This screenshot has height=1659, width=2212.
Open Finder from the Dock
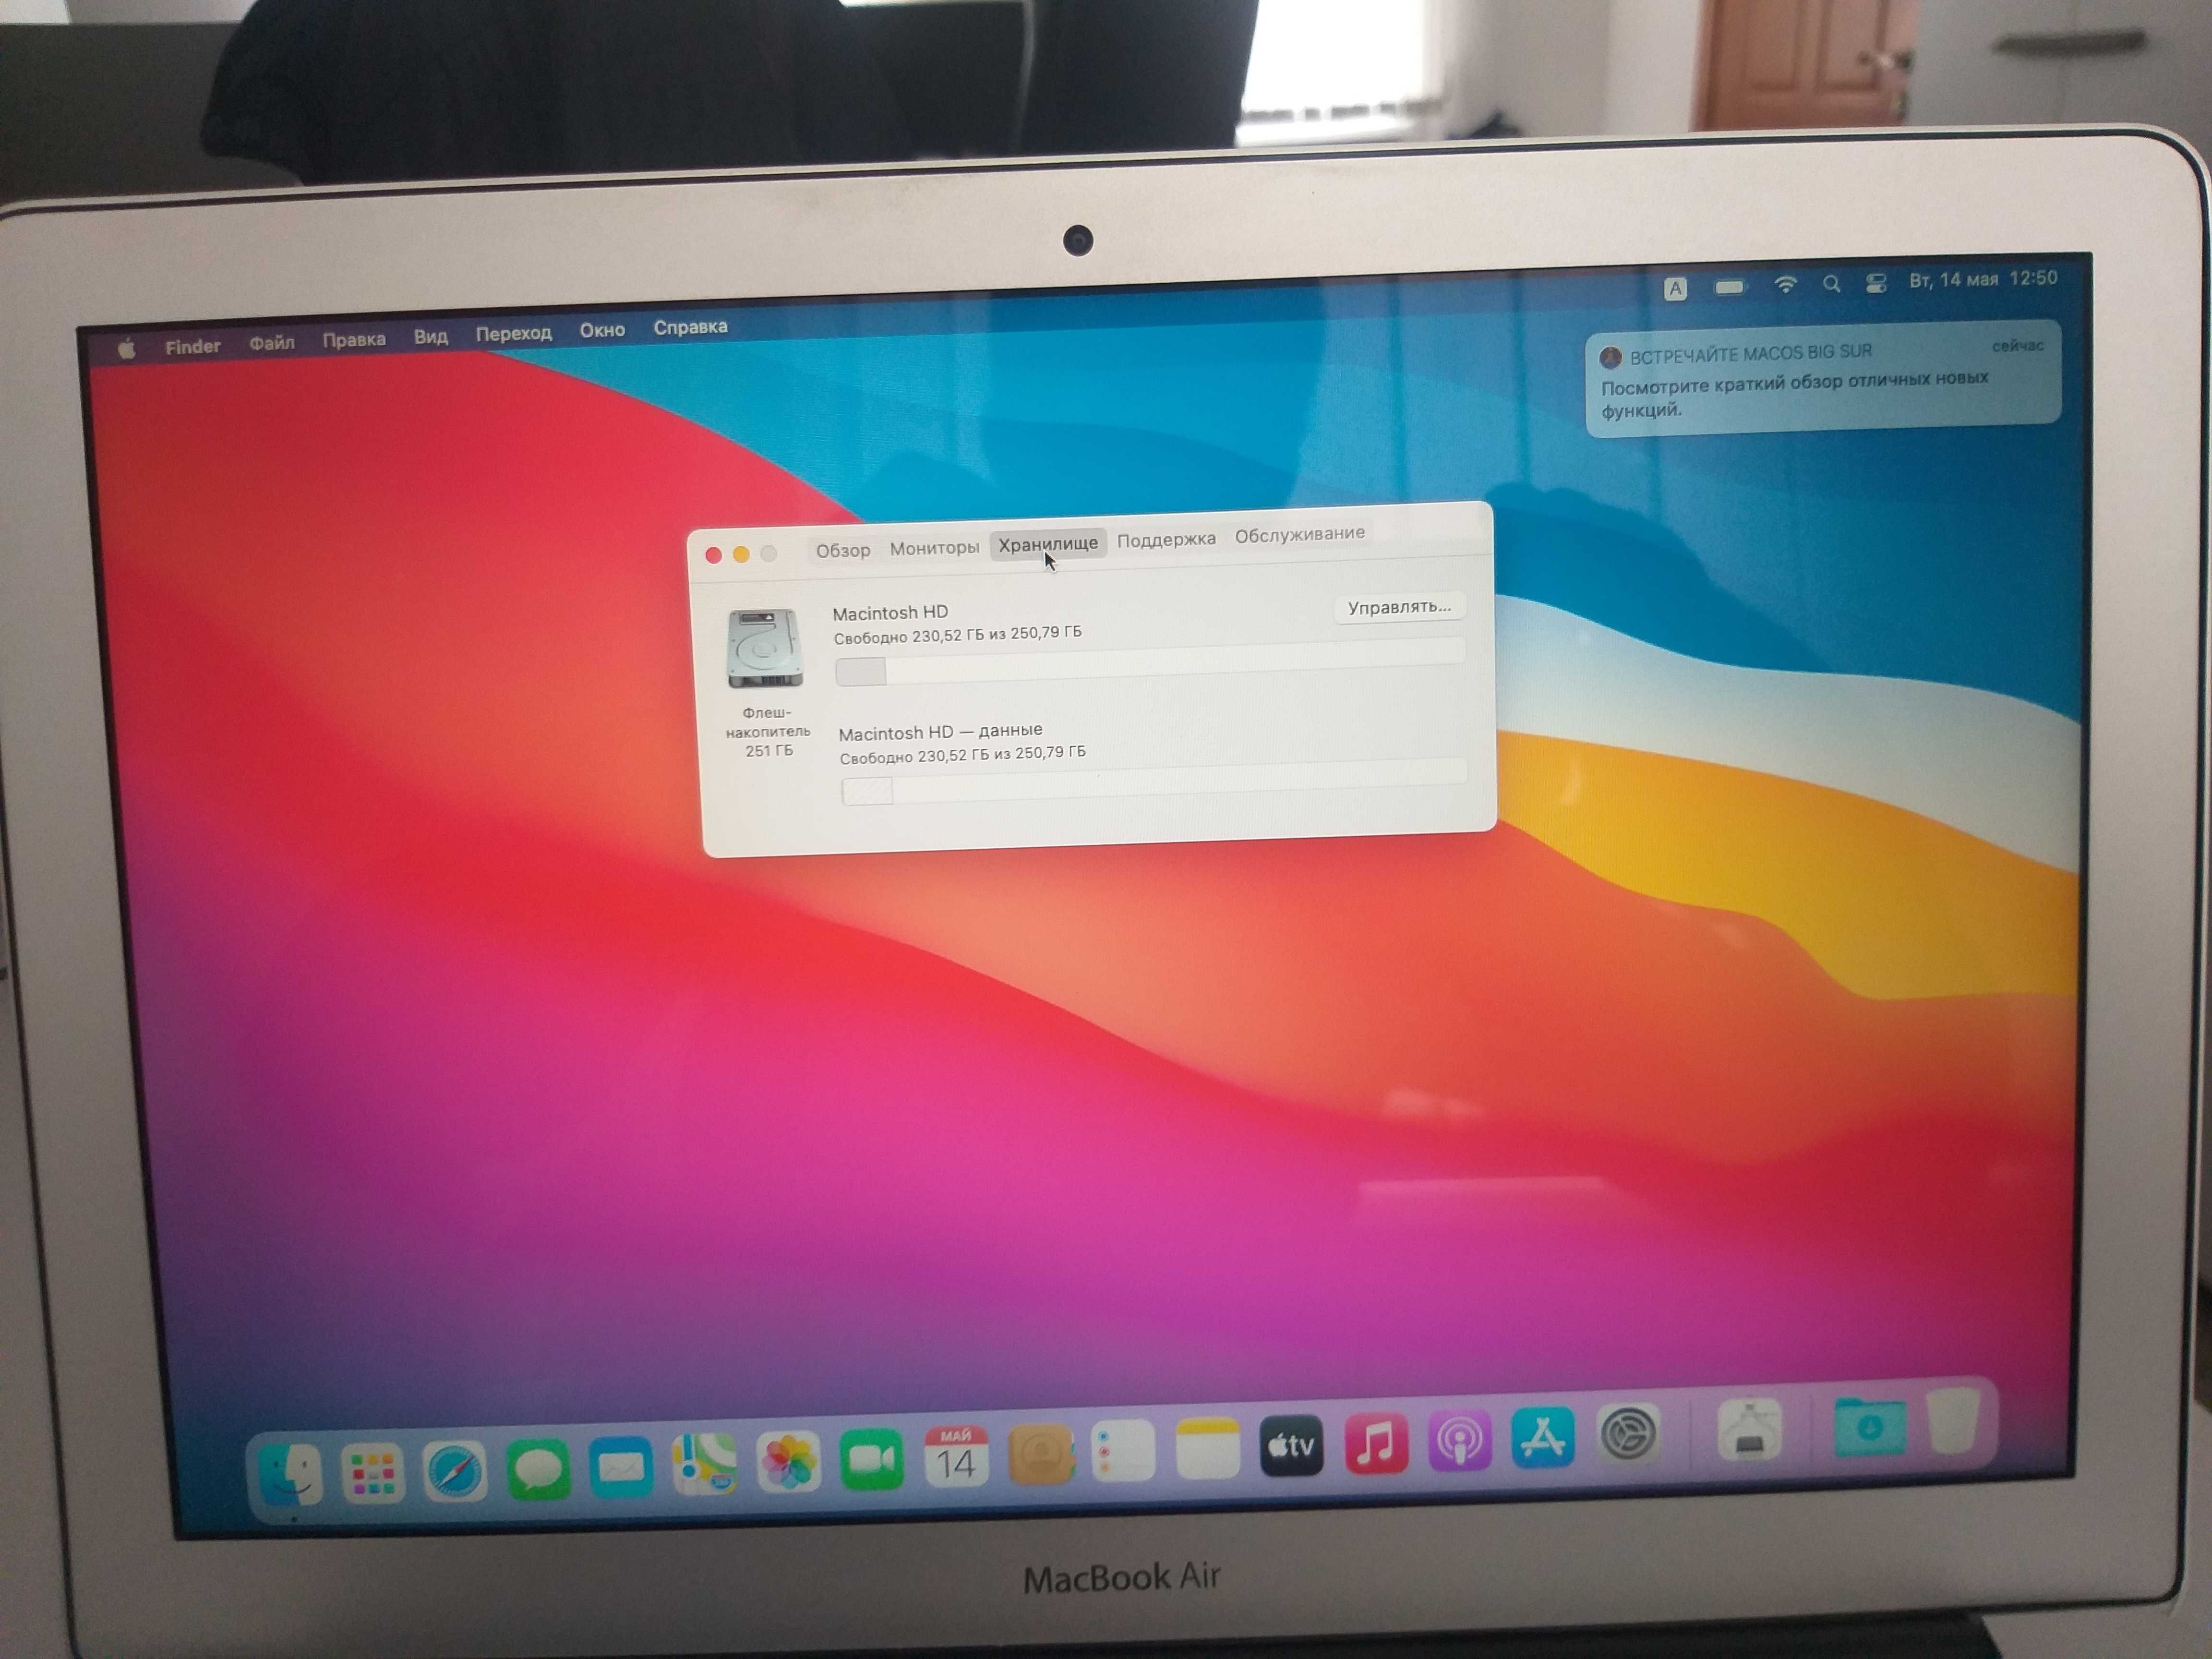tap(290, 1475)
